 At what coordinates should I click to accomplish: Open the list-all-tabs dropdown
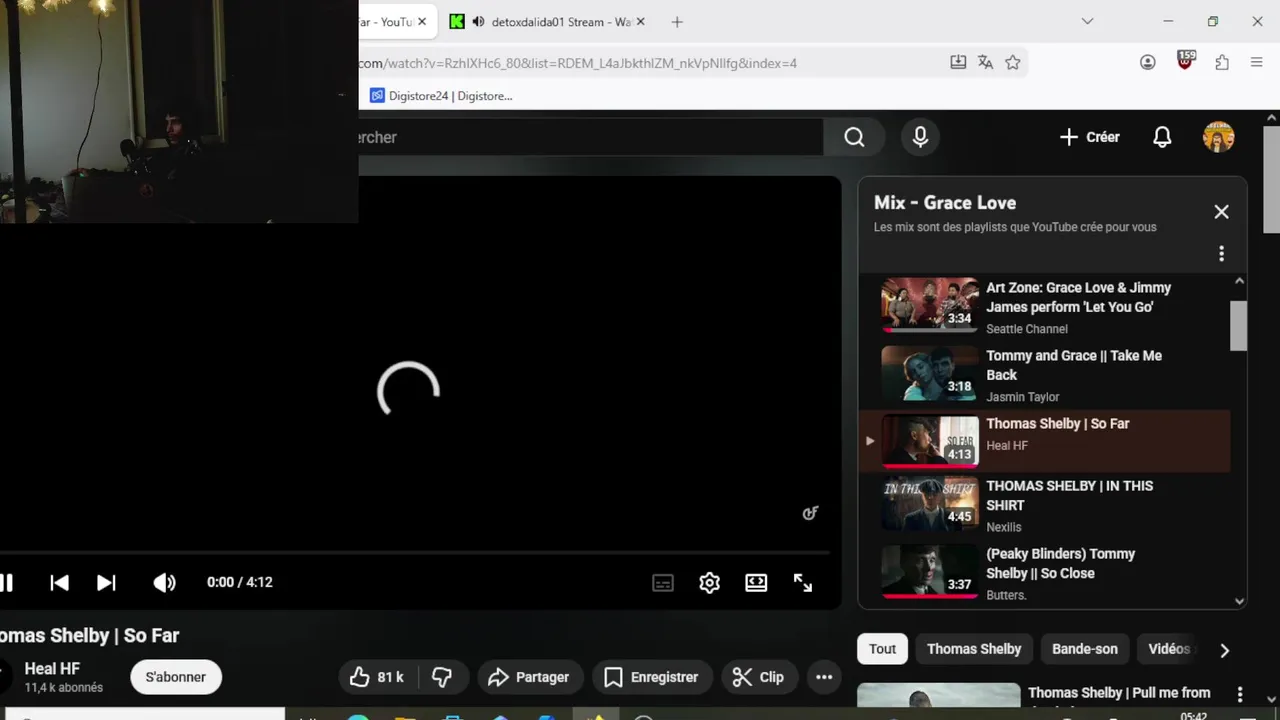pyautogui.click(x=1087, y=22)
